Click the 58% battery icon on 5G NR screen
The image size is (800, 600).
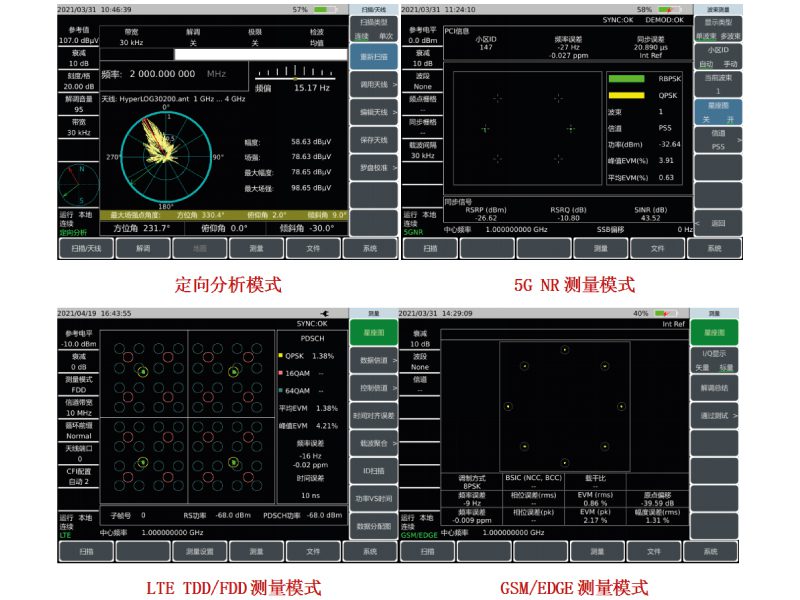(669, 9)
